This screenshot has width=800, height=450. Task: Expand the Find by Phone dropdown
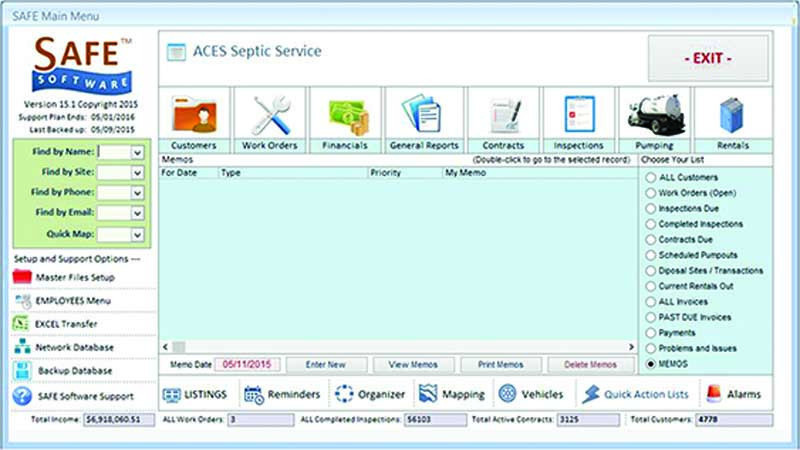(x=137, y=193)
